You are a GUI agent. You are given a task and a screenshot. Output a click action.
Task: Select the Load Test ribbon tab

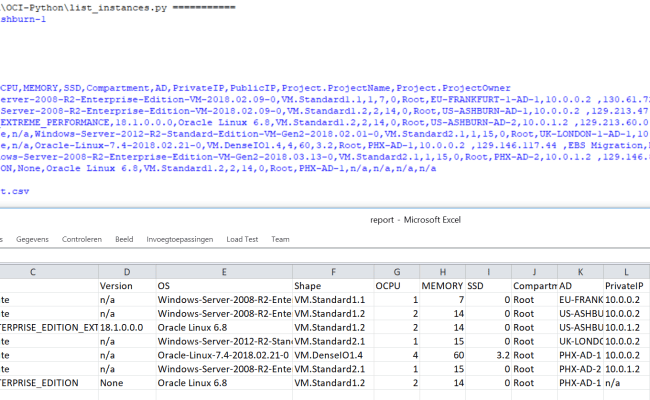242,239
